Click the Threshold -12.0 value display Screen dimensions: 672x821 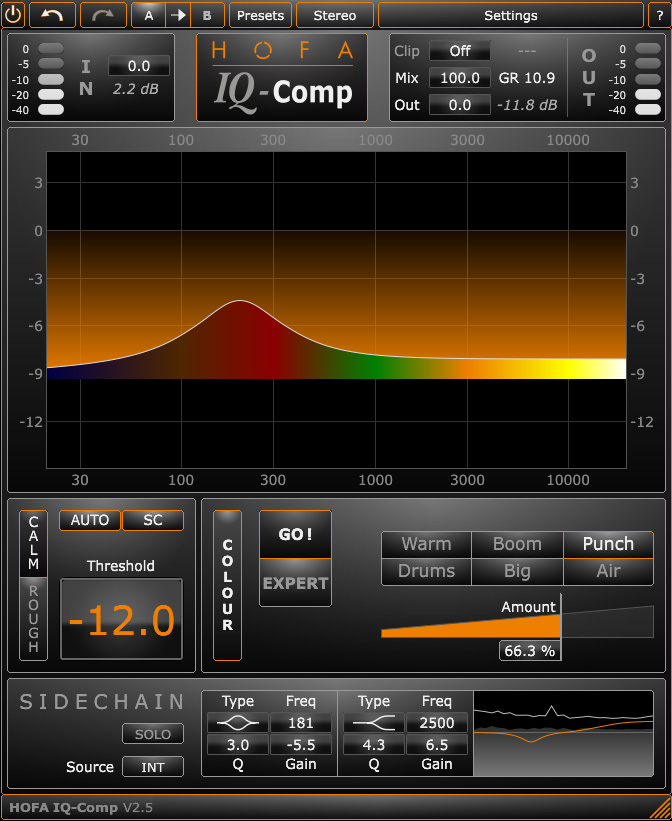click(122, 619)
